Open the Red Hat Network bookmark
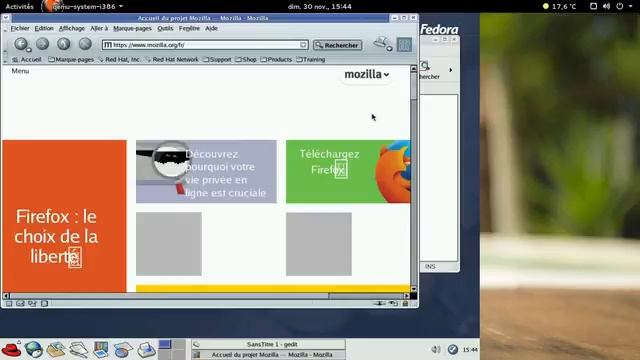This screenshot has width=640, height=360. coord(172,60)
